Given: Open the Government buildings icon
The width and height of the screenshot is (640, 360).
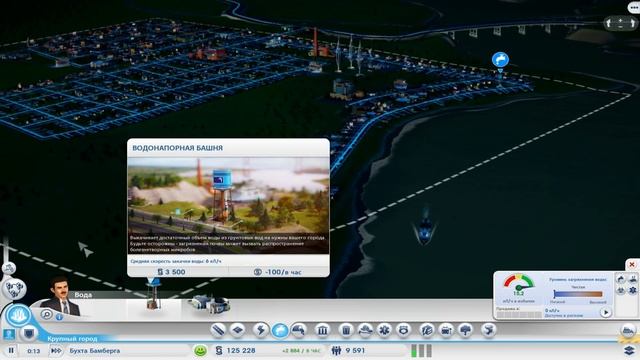Looking at the screenshot, I should click(322, 330).
